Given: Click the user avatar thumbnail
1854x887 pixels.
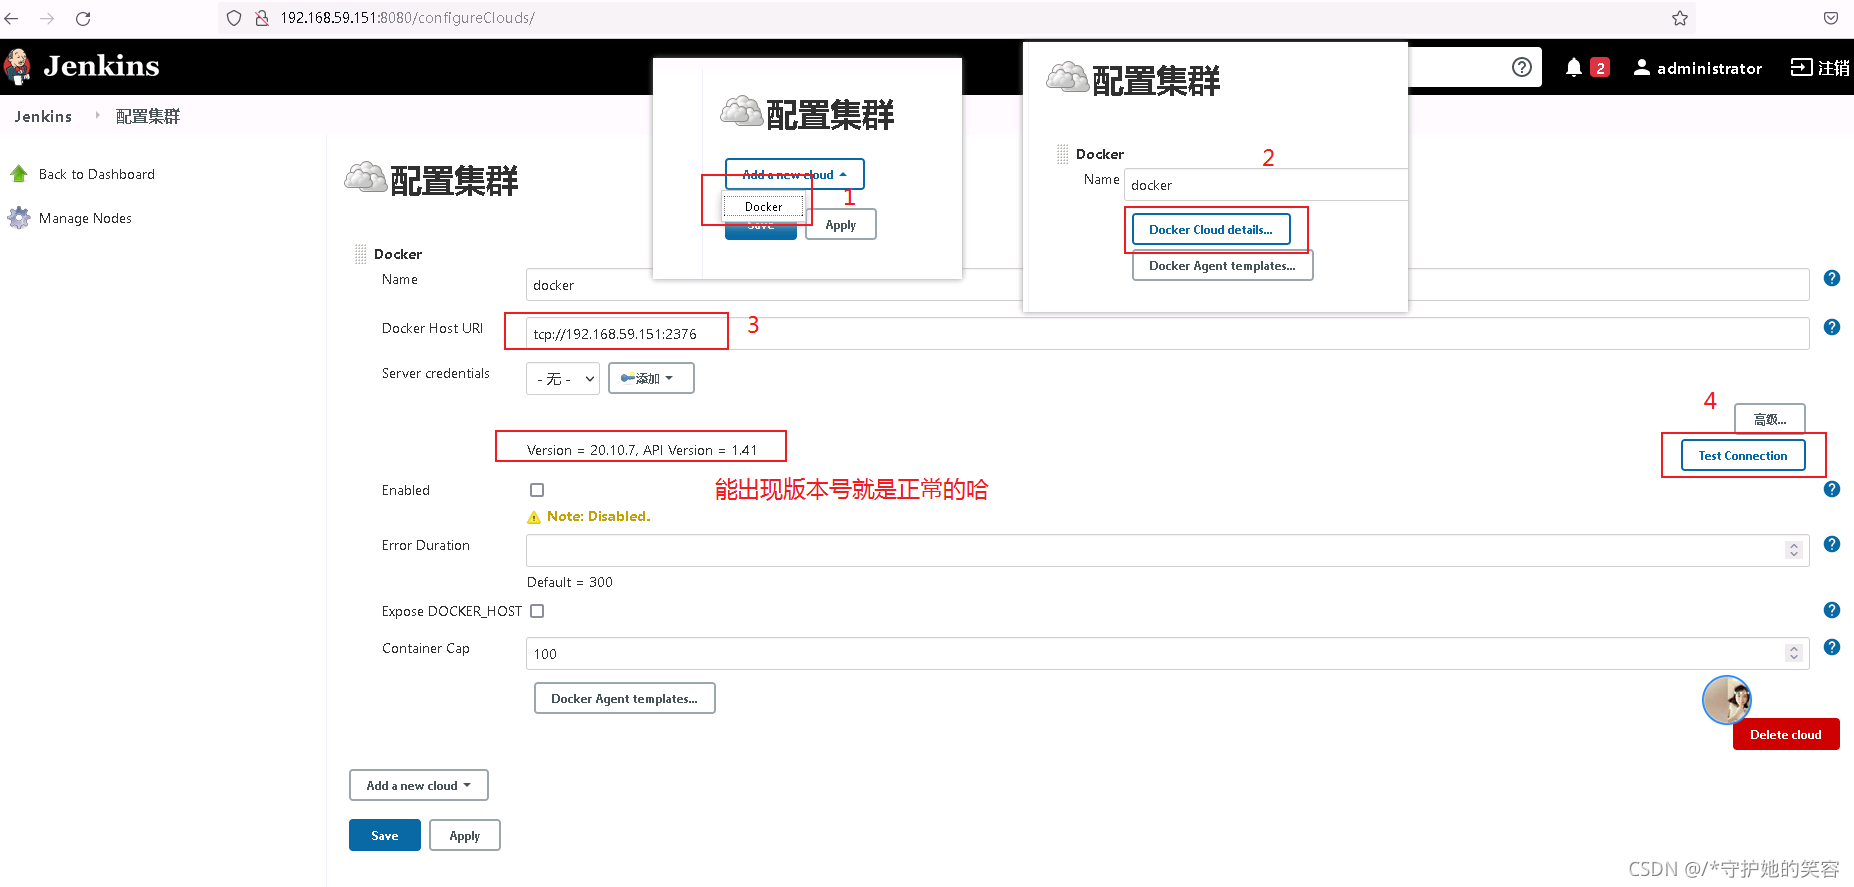Looking at the screenshot, I should (1727, 700).
